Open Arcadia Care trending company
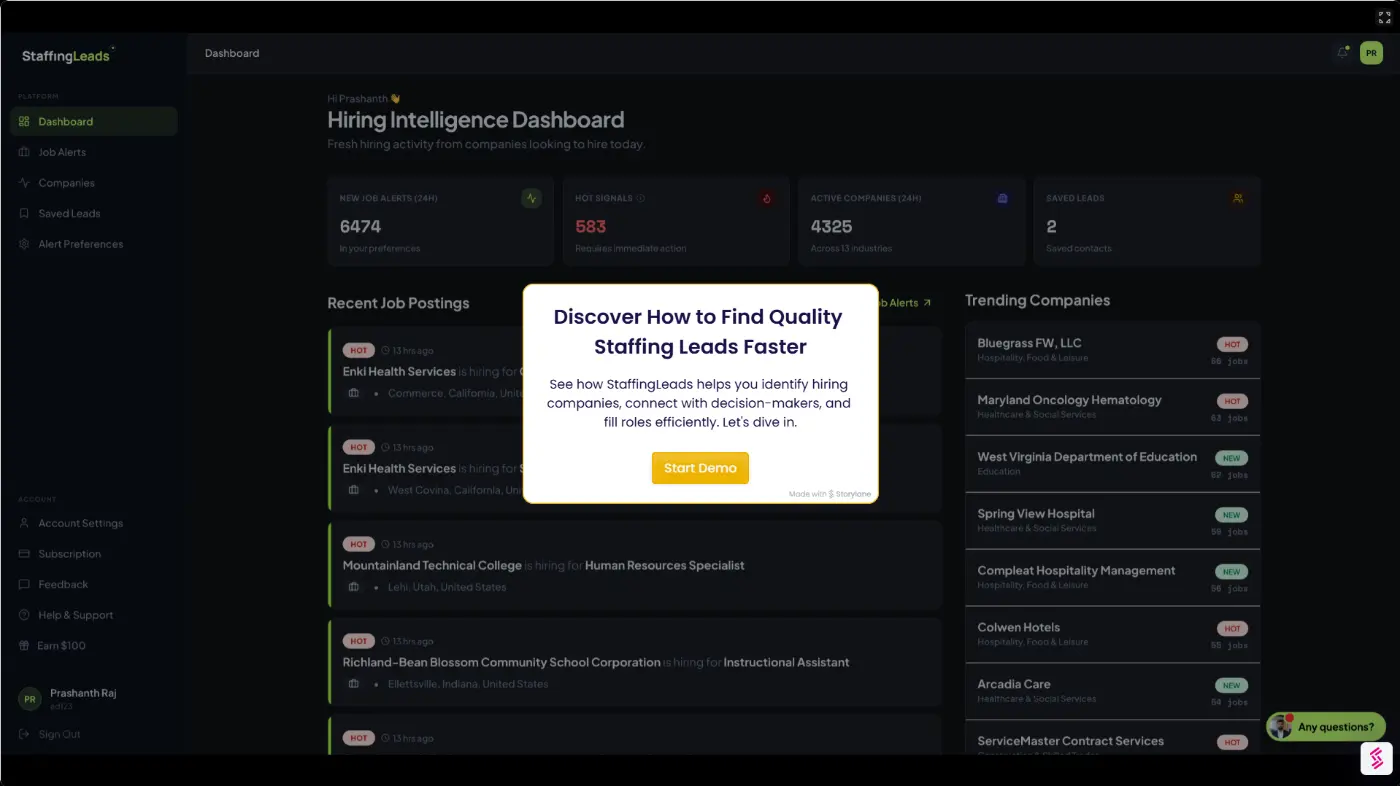1400x786 pixels. (x=1112, y=692)
